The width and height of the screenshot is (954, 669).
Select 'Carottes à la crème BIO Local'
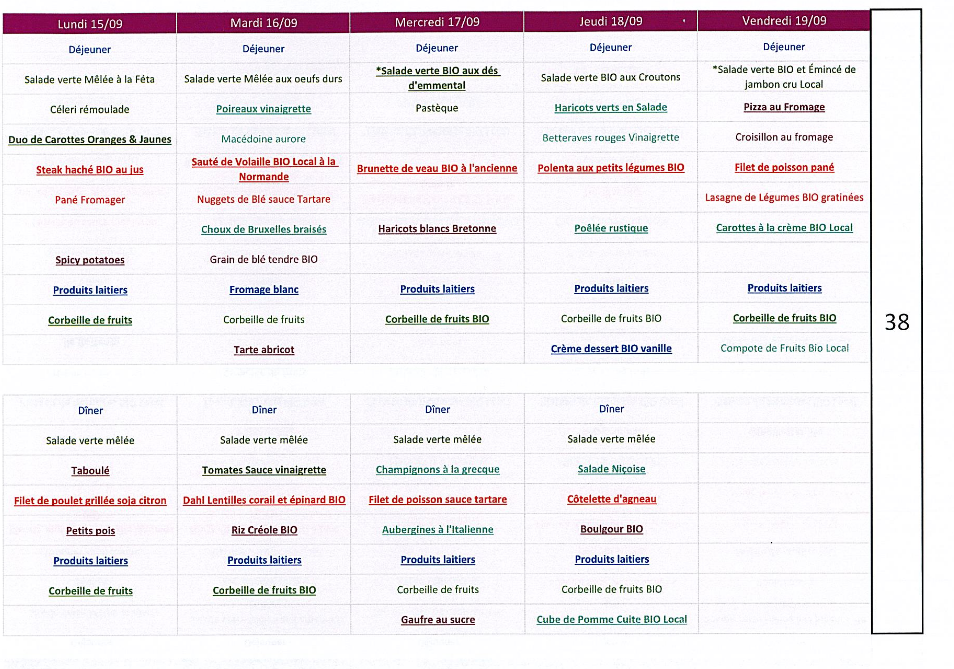[x=784, y=227]
